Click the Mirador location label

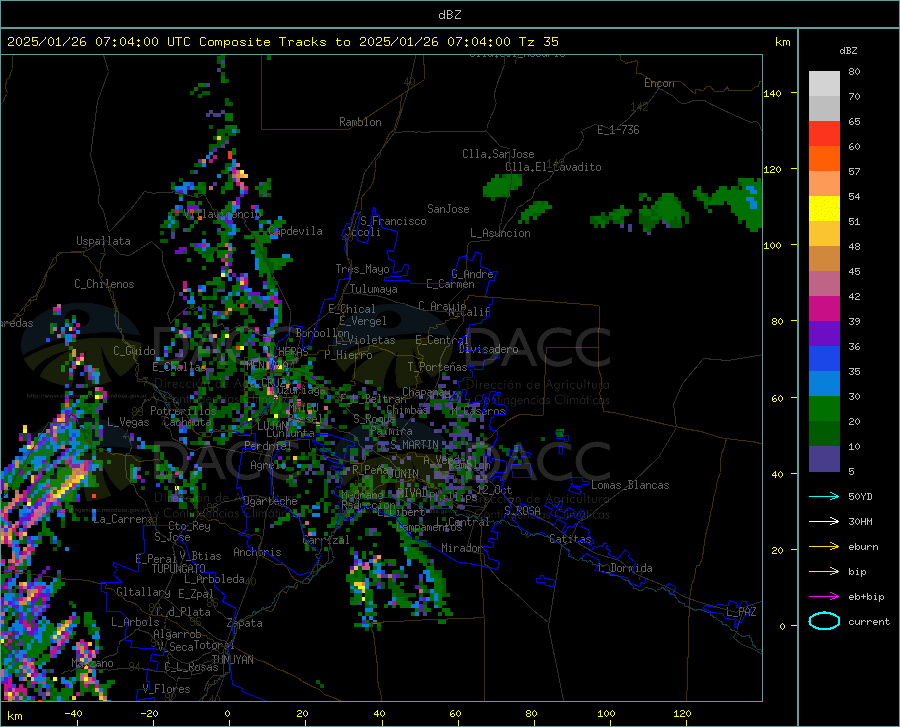(462, 548)
